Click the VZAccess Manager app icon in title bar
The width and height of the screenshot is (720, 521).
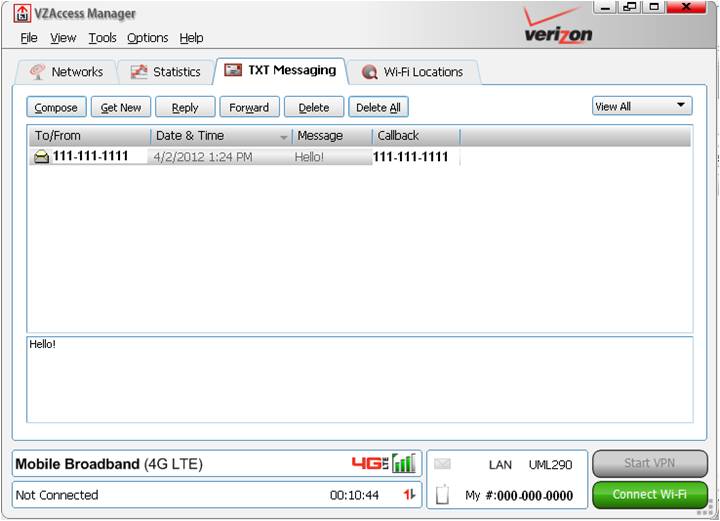[x=22, y=13]
